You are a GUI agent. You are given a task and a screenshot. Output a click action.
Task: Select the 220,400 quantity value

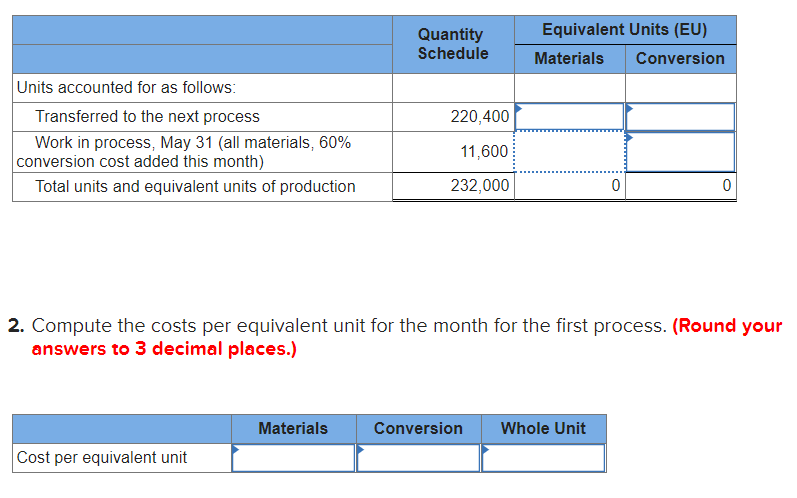[x=479, y=116]
